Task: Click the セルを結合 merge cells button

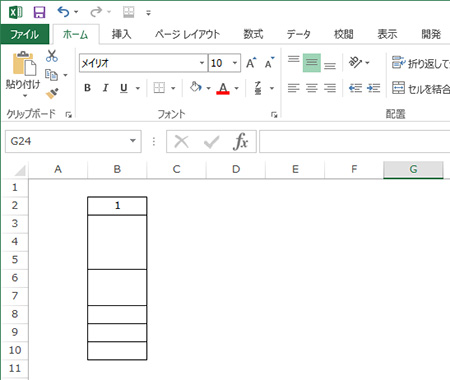Action: (x=421, y=88)
